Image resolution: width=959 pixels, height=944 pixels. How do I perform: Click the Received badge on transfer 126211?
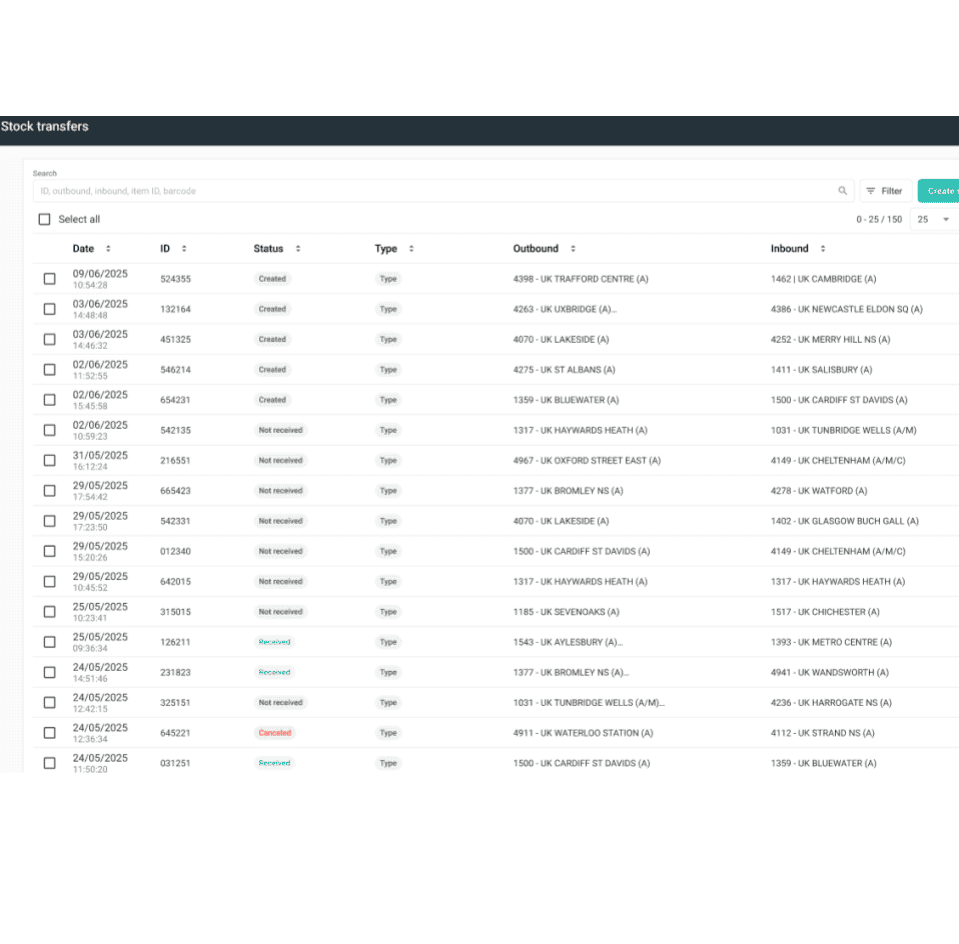click(274, 642)
